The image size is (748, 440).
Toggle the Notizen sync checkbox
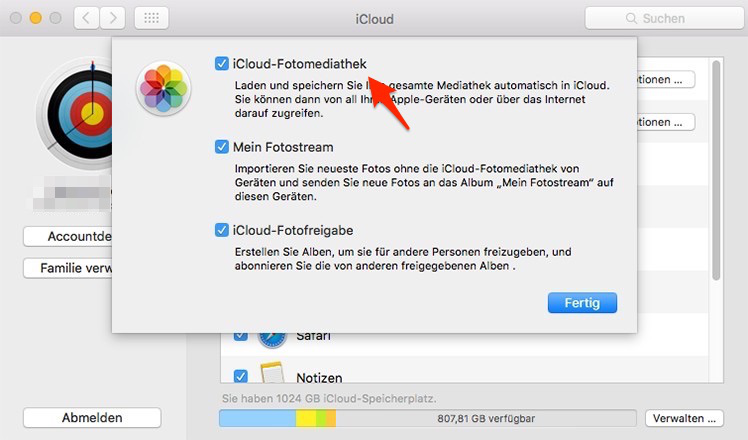(241, 376)
